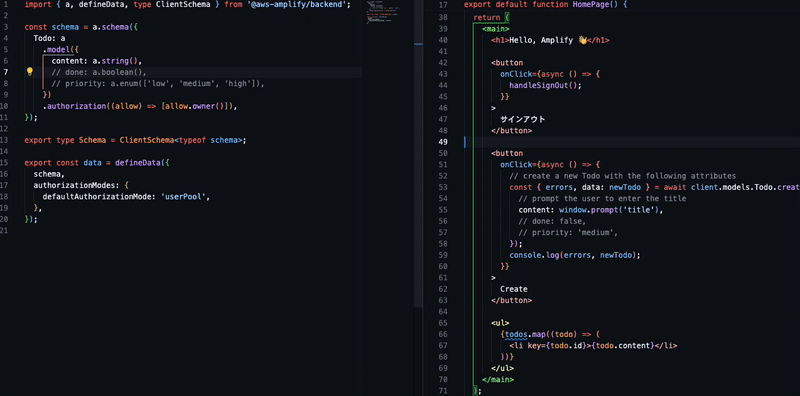800x396 pixels.
Task: Click the 'Create' button label text on line 62
Action: click(x=514, y=289)
